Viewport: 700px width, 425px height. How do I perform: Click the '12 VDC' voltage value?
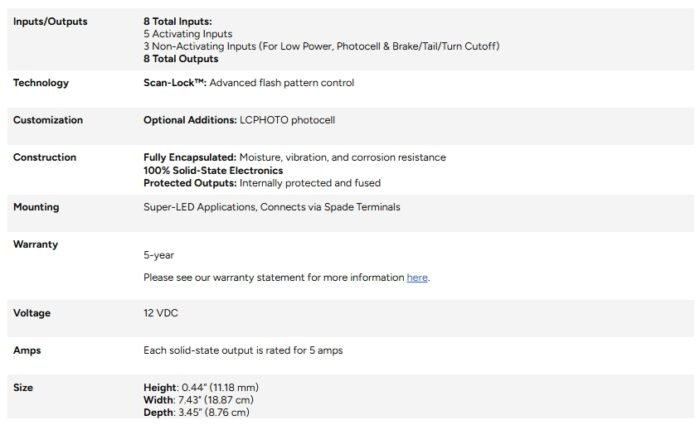tap(160, 313)
